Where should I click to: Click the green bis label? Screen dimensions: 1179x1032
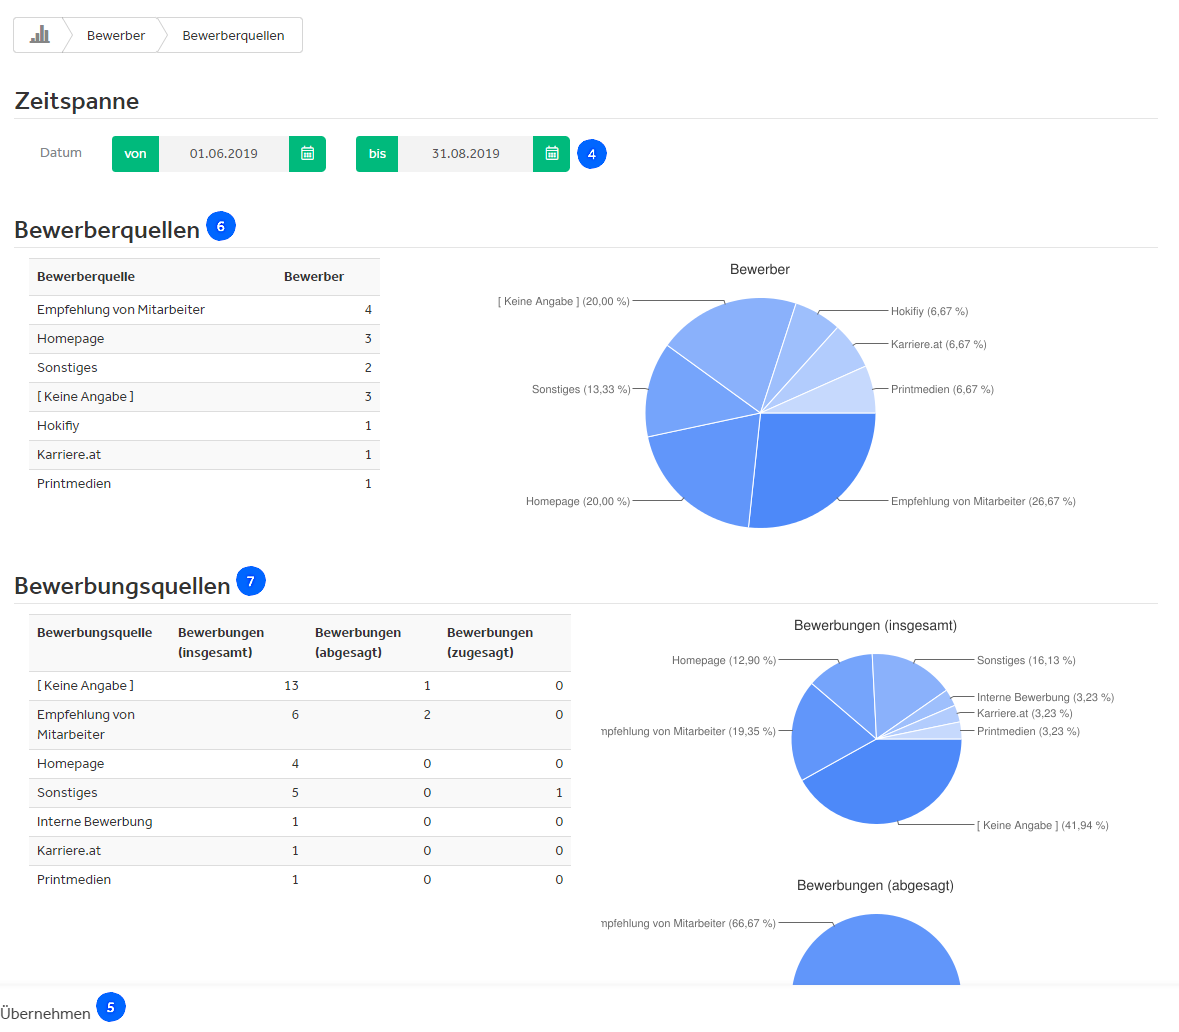click(377, 153)
